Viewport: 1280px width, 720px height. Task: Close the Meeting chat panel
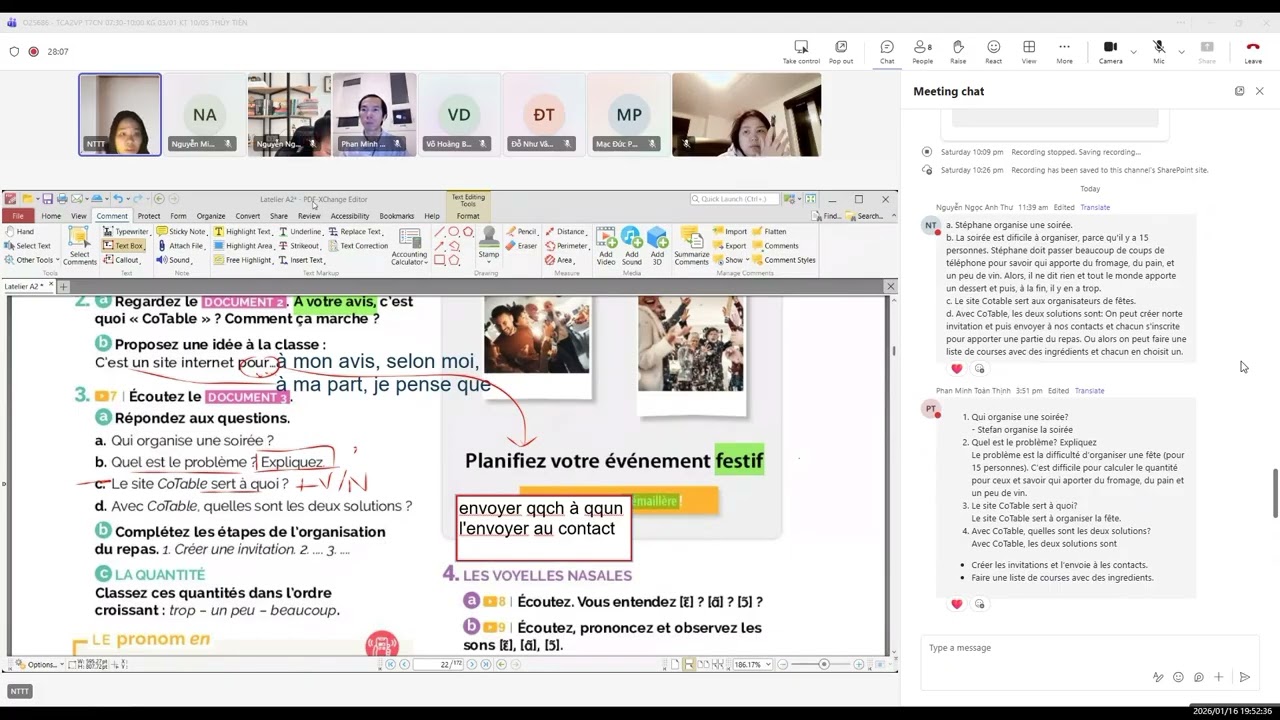coord(1259,91)
